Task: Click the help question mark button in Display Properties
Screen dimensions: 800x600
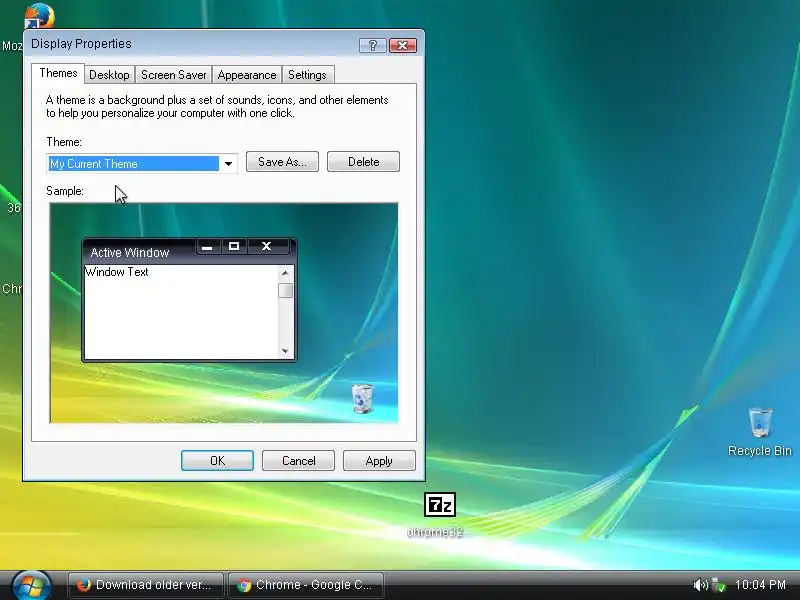Action: (372, 45)
